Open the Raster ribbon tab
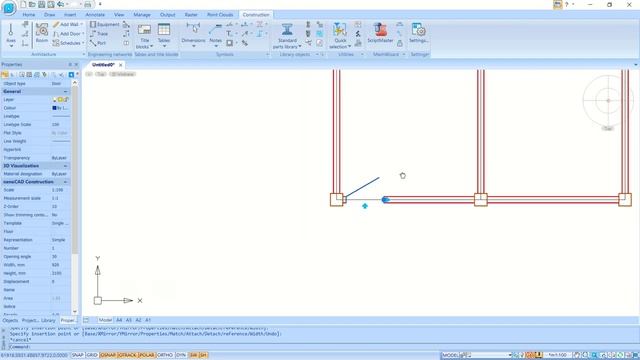The image size is (640, 360). tap(191, 15)
